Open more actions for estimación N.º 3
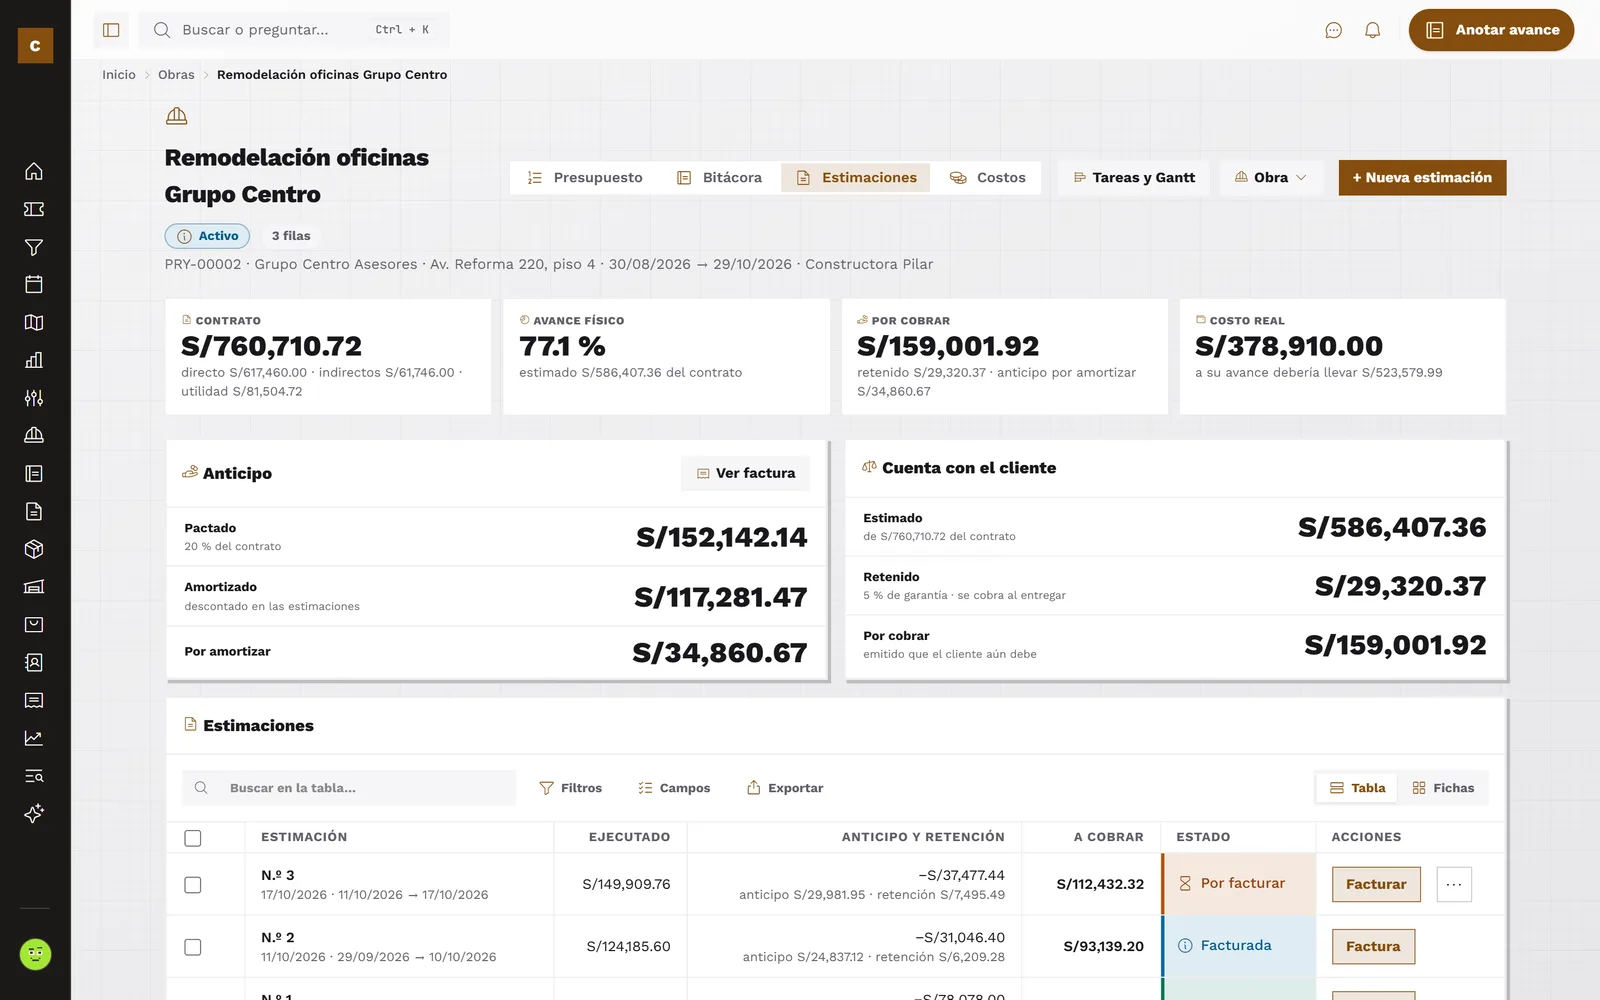 tap(1454, 884)
